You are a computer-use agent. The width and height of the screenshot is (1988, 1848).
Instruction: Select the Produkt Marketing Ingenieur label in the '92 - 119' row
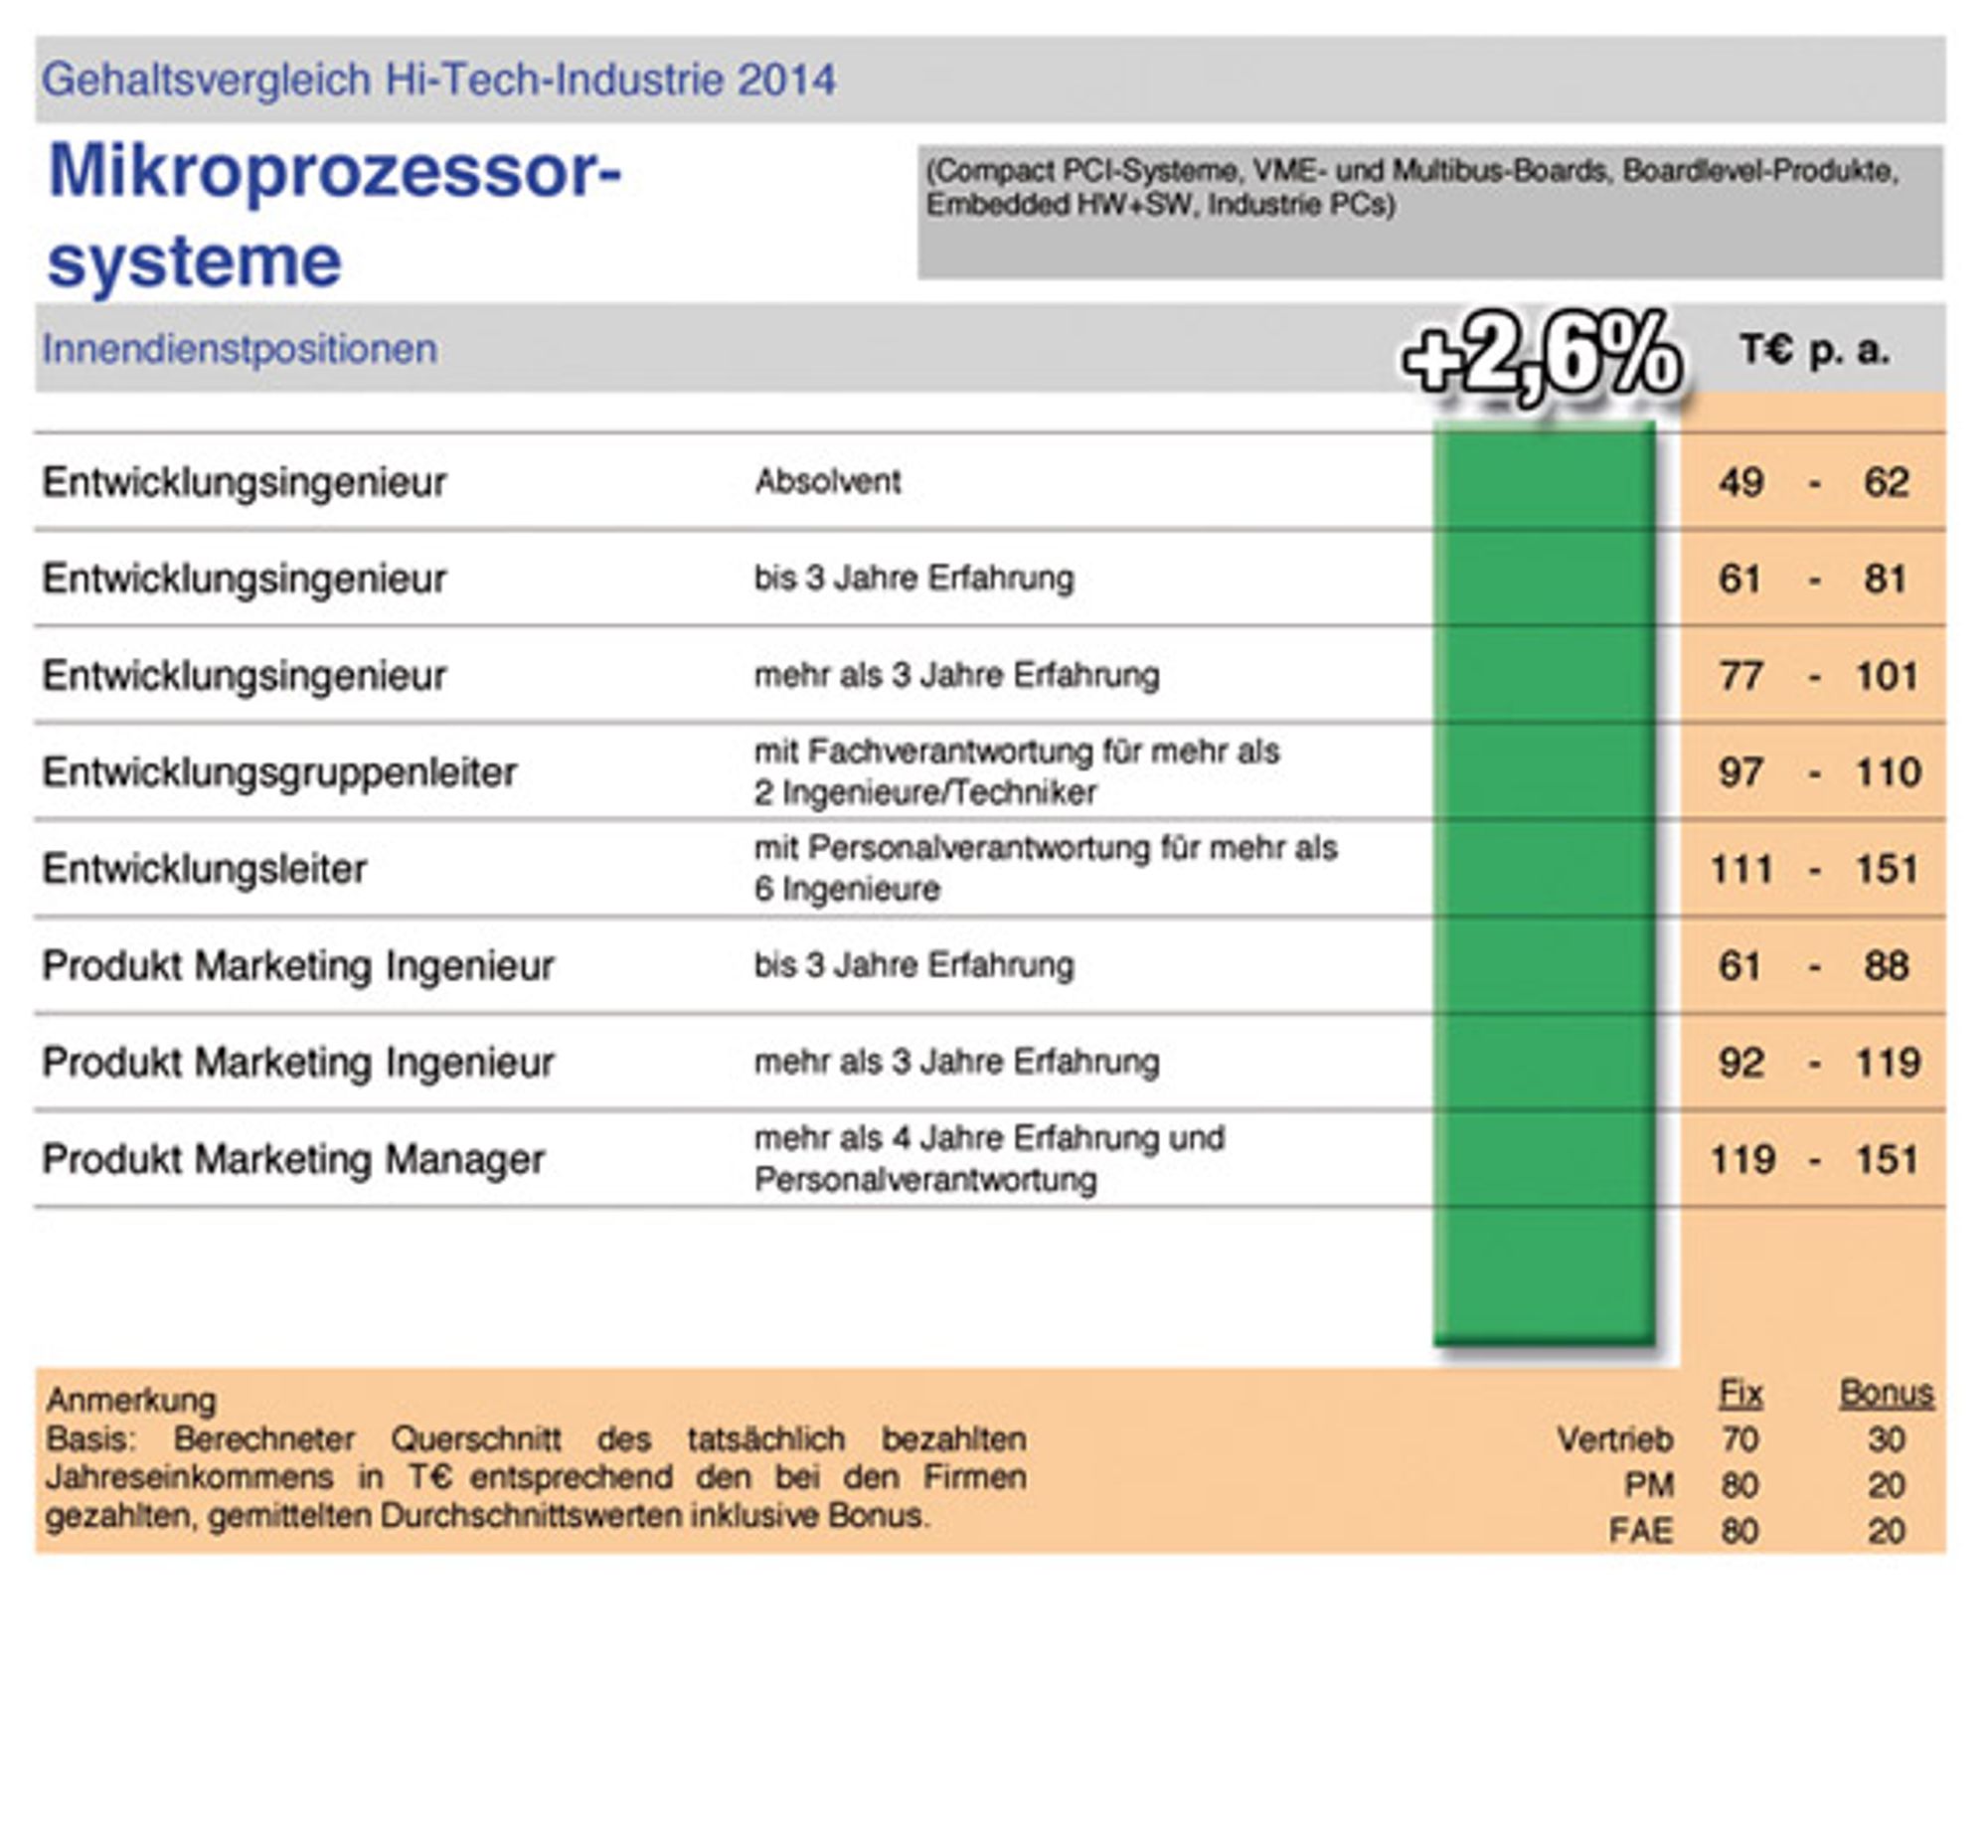click(298, 1062)
